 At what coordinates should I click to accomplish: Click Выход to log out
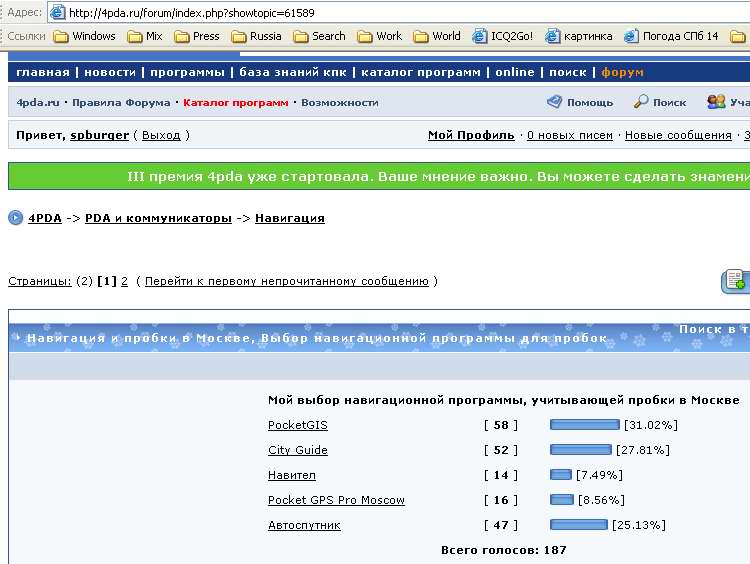[161, 135]
